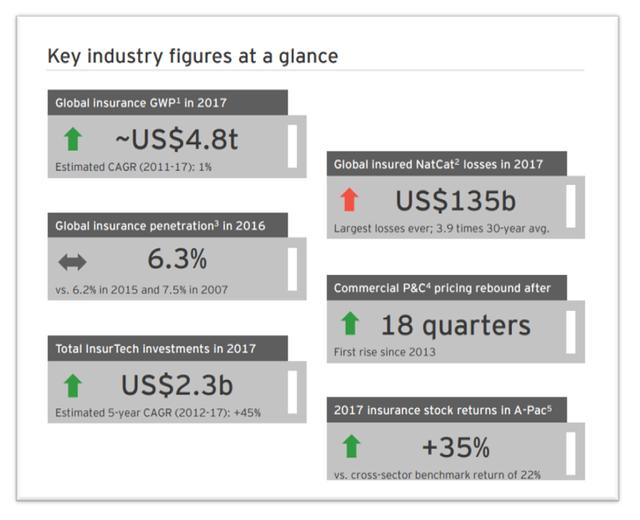Click the gray double-headed arrow beside 6.3%
Image resolution: width=640 pixels, height=520 pixels.
(72, 262)
